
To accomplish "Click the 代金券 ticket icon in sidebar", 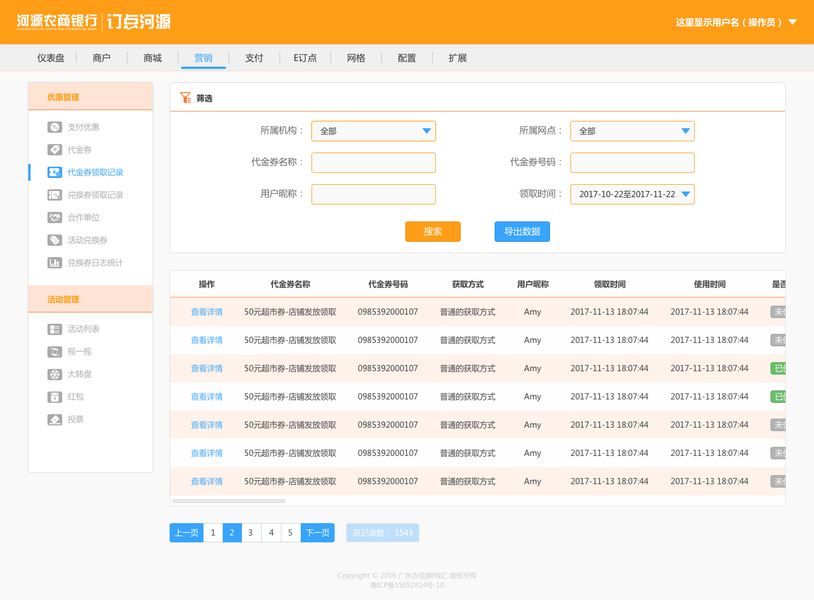I will click(x=55, y=149).
